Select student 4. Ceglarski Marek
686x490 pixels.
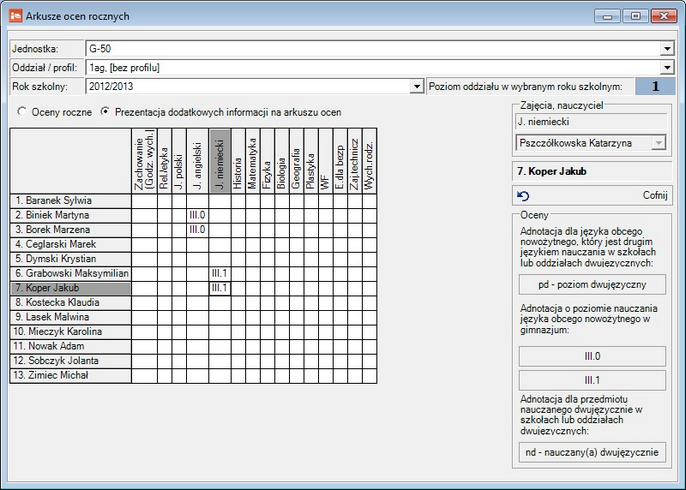(x=70, y=244)
